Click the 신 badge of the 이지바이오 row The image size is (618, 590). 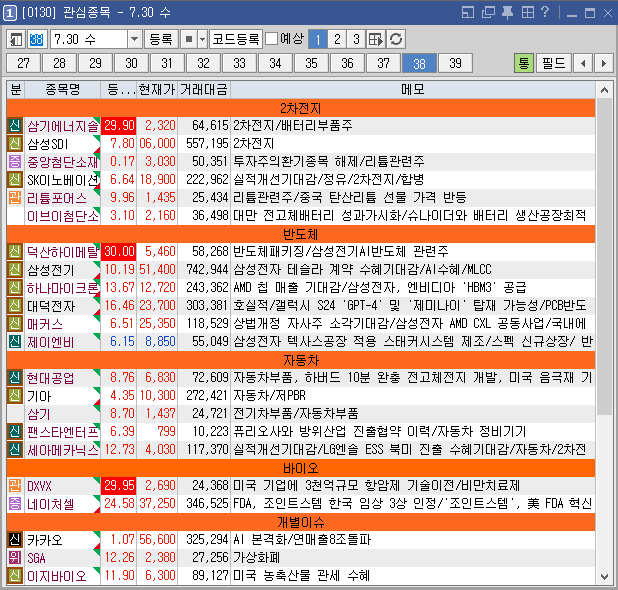pos(15,575)
